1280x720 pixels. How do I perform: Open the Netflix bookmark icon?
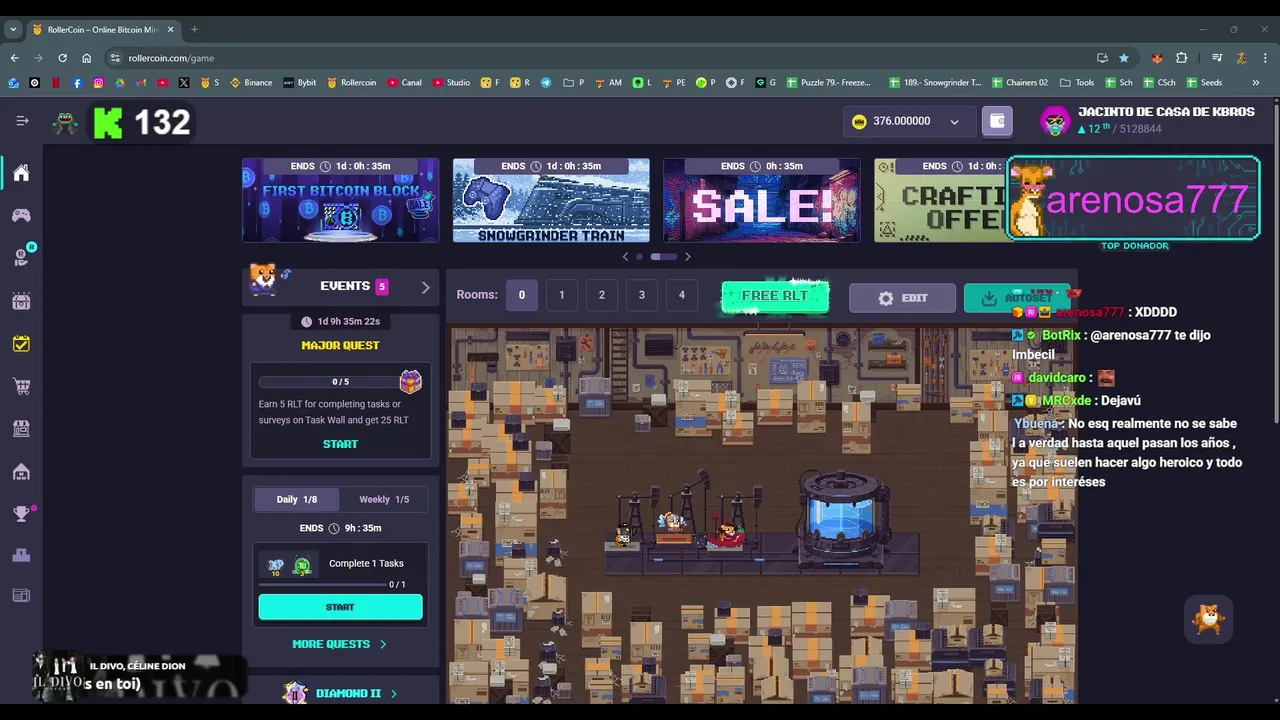tap(56, 83)
